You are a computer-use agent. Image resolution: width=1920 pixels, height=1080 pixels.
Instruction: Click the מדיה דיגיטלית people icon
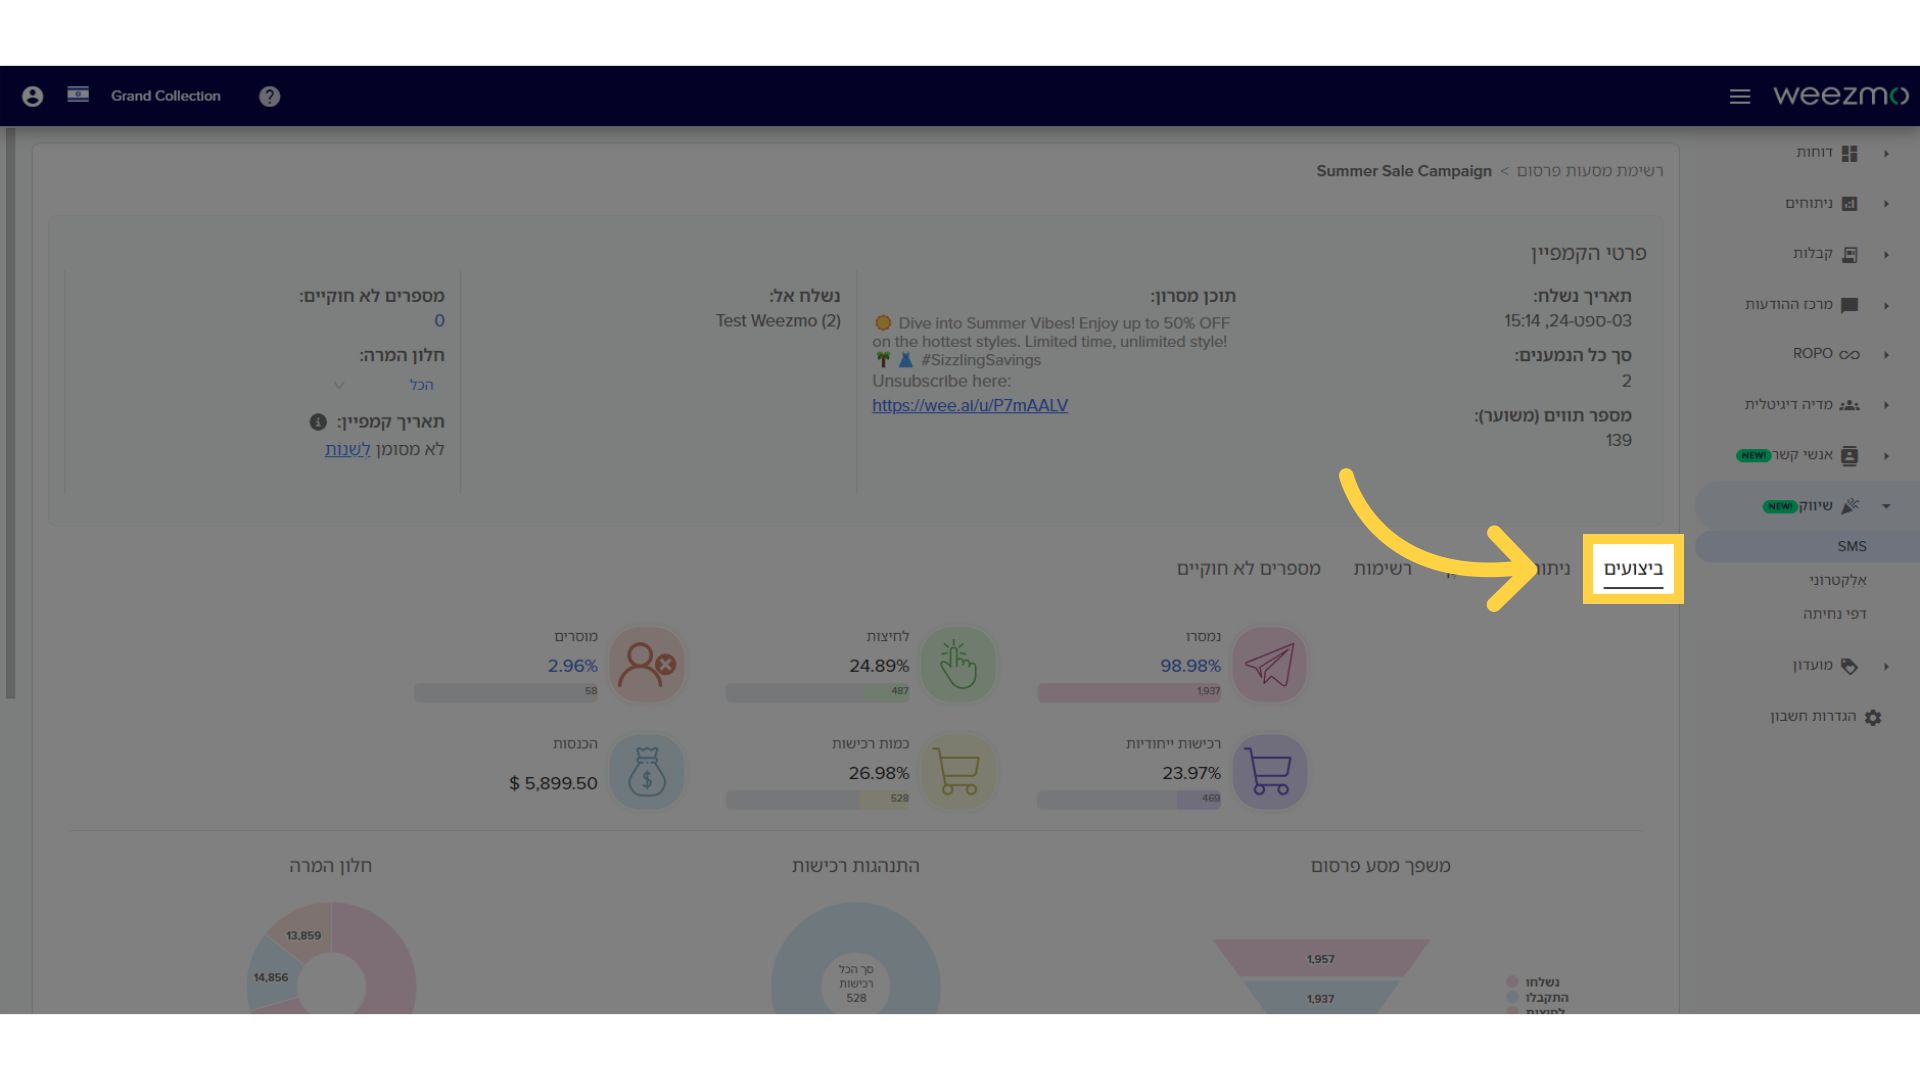click(1850, 405)
